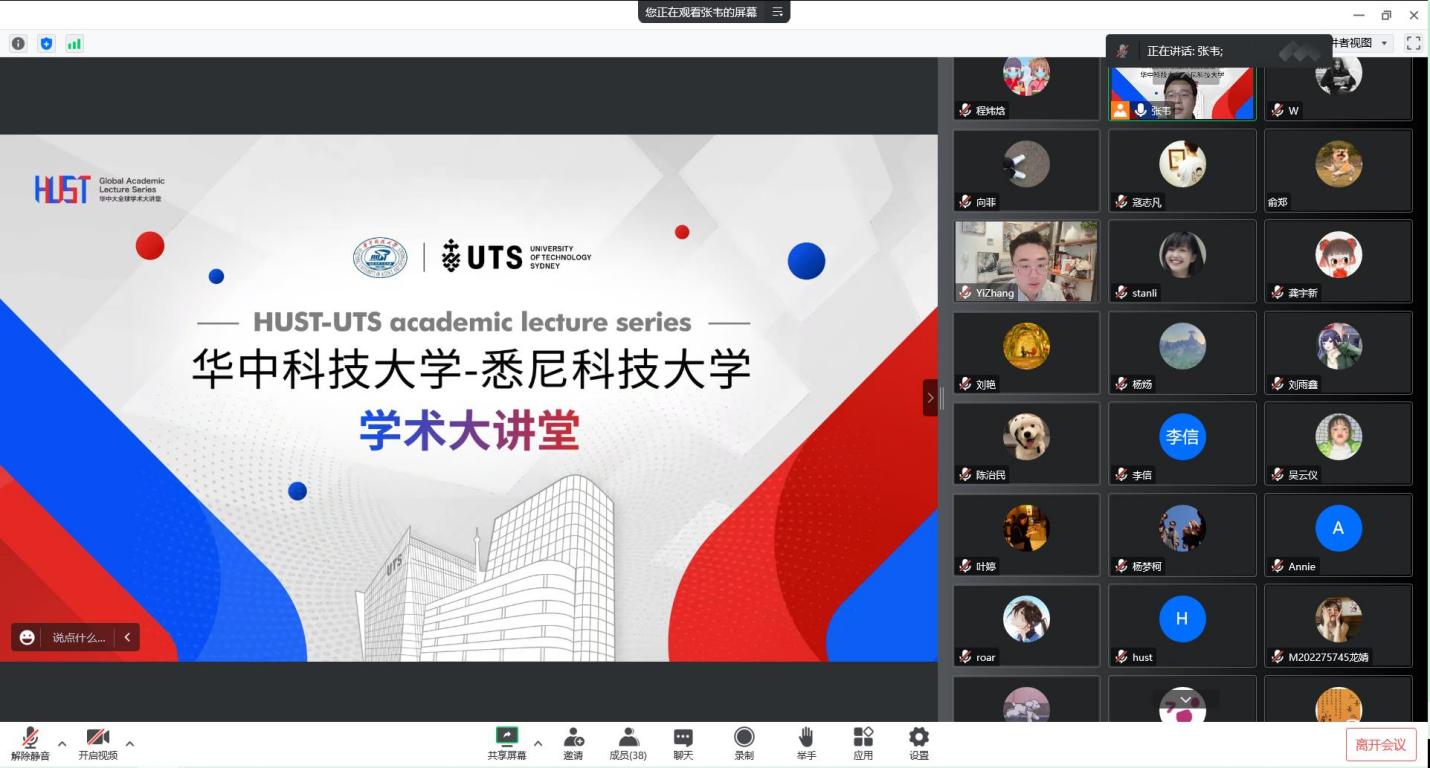Select the 李信 participant tile avatar
This screenshot has width=1430, height=768.
(x=1182, y=437)
